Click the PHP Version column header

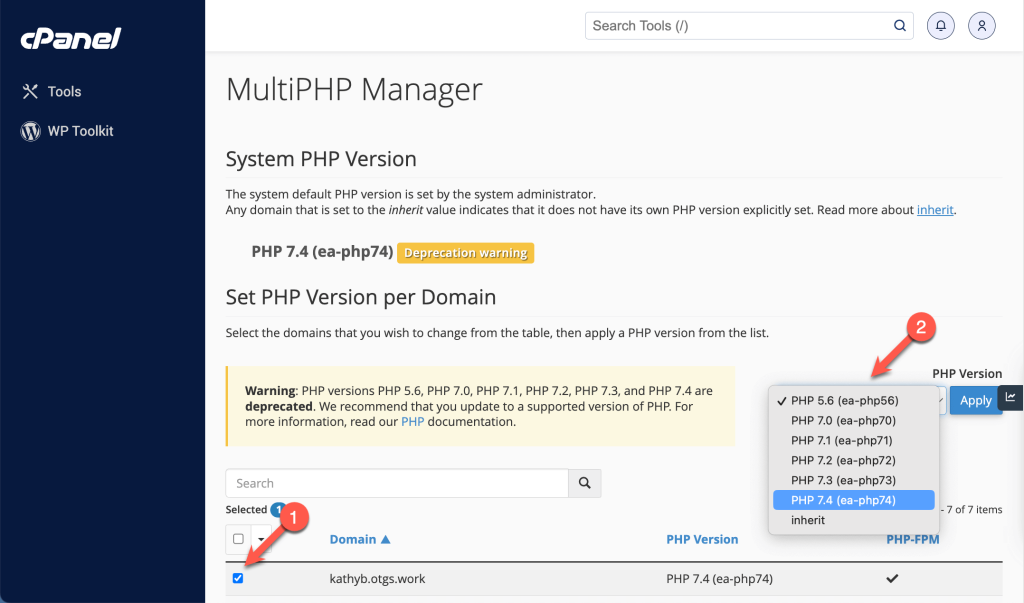click(x=702, y=539)
